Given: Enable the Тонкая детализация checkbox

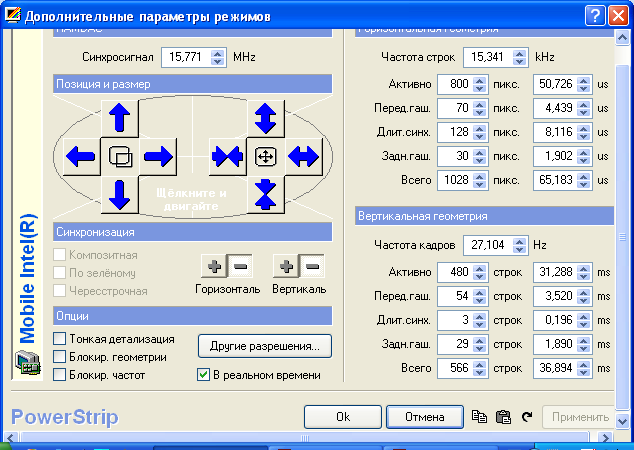Looking at the screenshot, I should (x=60, y=339).
